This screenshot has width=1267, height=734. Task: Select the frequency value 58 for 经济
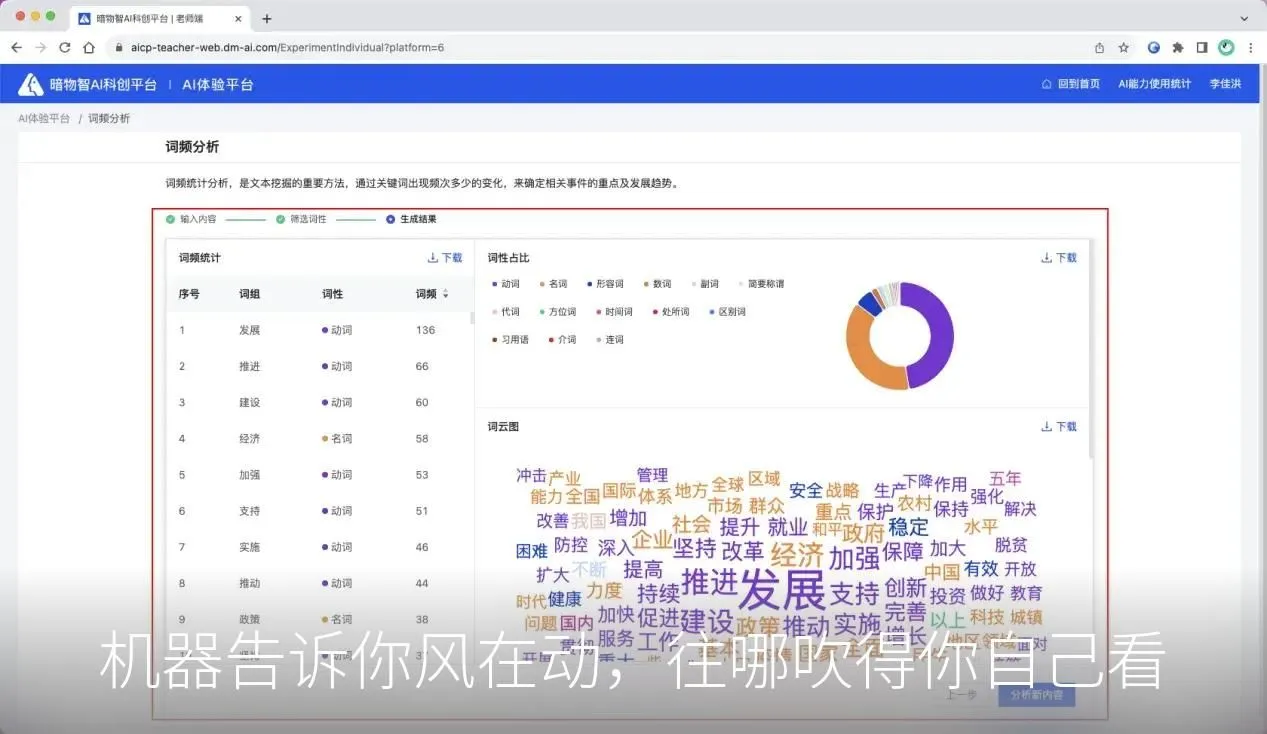pos(422,438)
